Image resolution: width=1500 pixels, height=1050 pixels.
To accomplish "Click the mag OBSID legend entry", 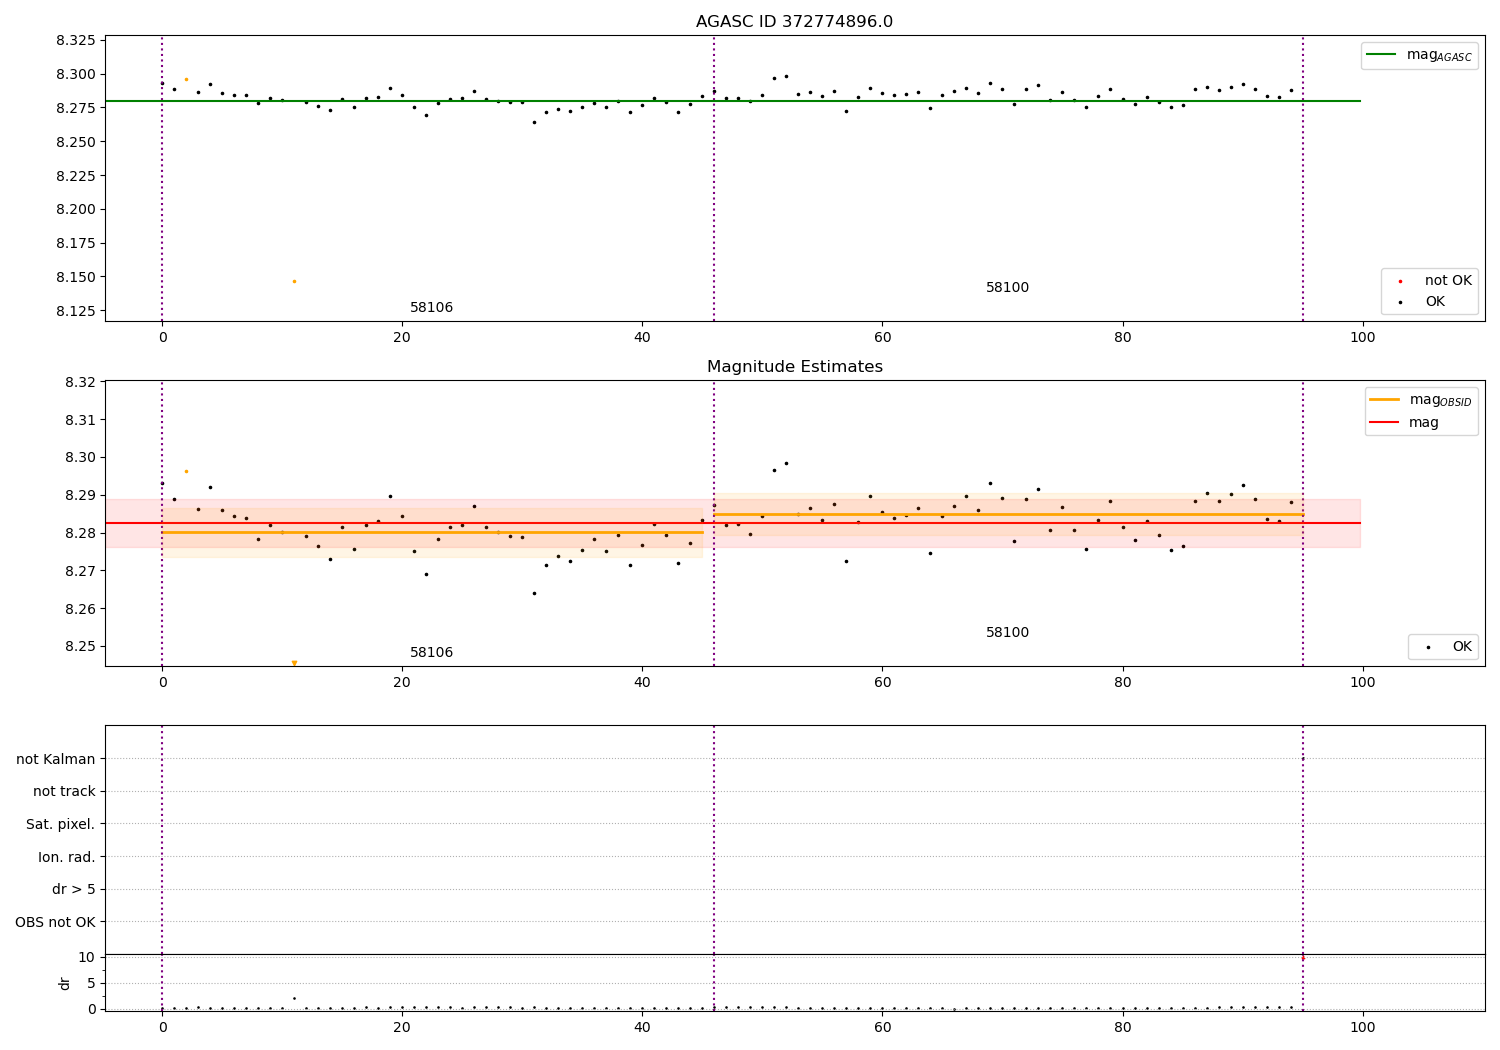I will [1420, 400].
